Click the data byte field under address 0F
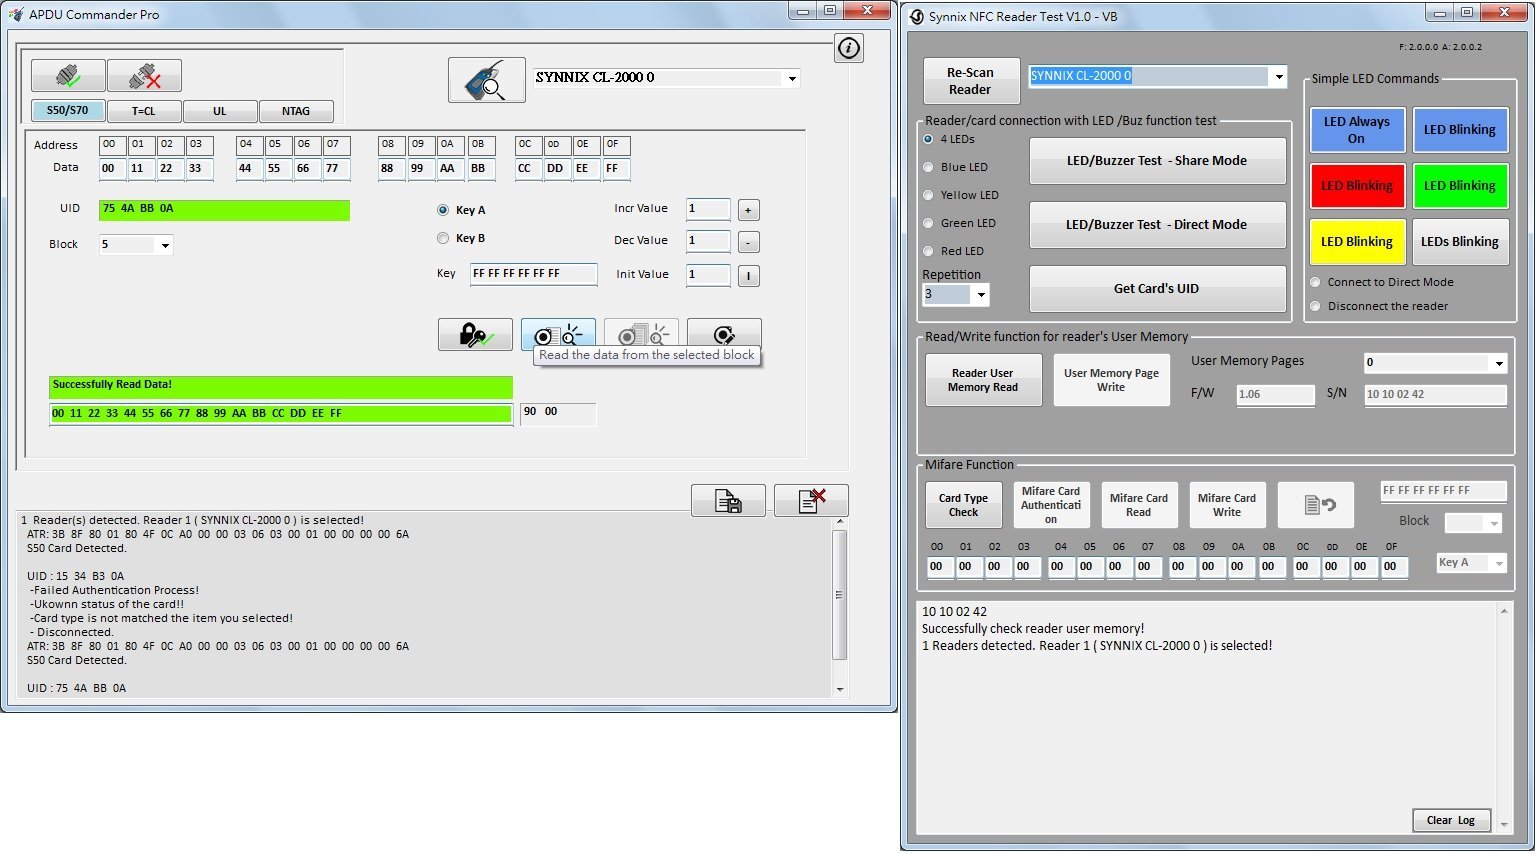The image size is (1540, 854). (x=616, y=169)
